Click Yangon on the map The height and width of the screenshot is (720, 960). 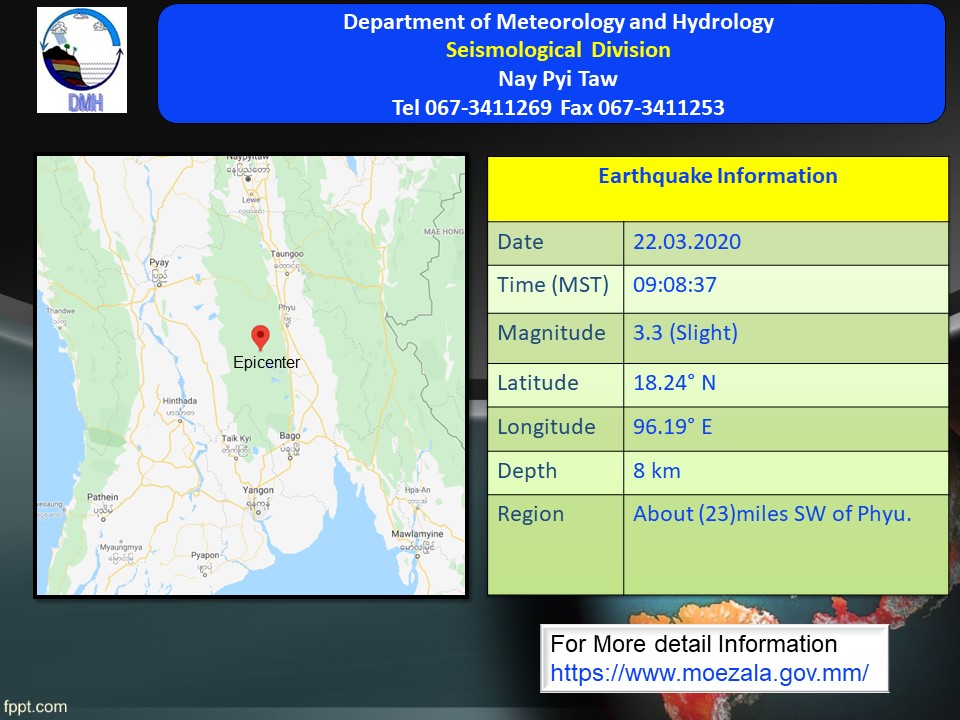(x=258, y=490)
